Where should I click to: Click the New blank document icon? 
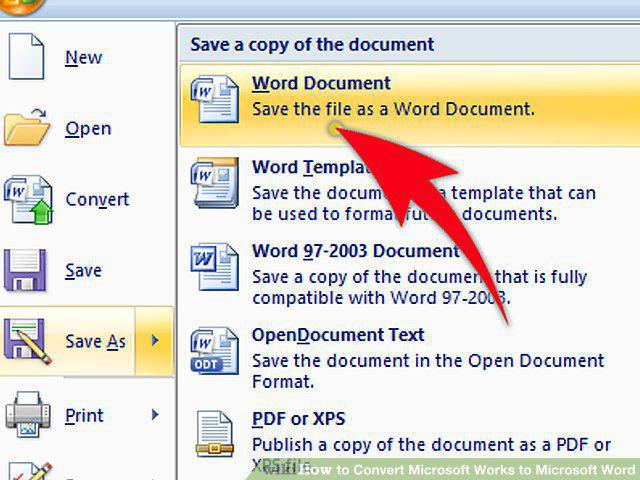pos(26,56)
